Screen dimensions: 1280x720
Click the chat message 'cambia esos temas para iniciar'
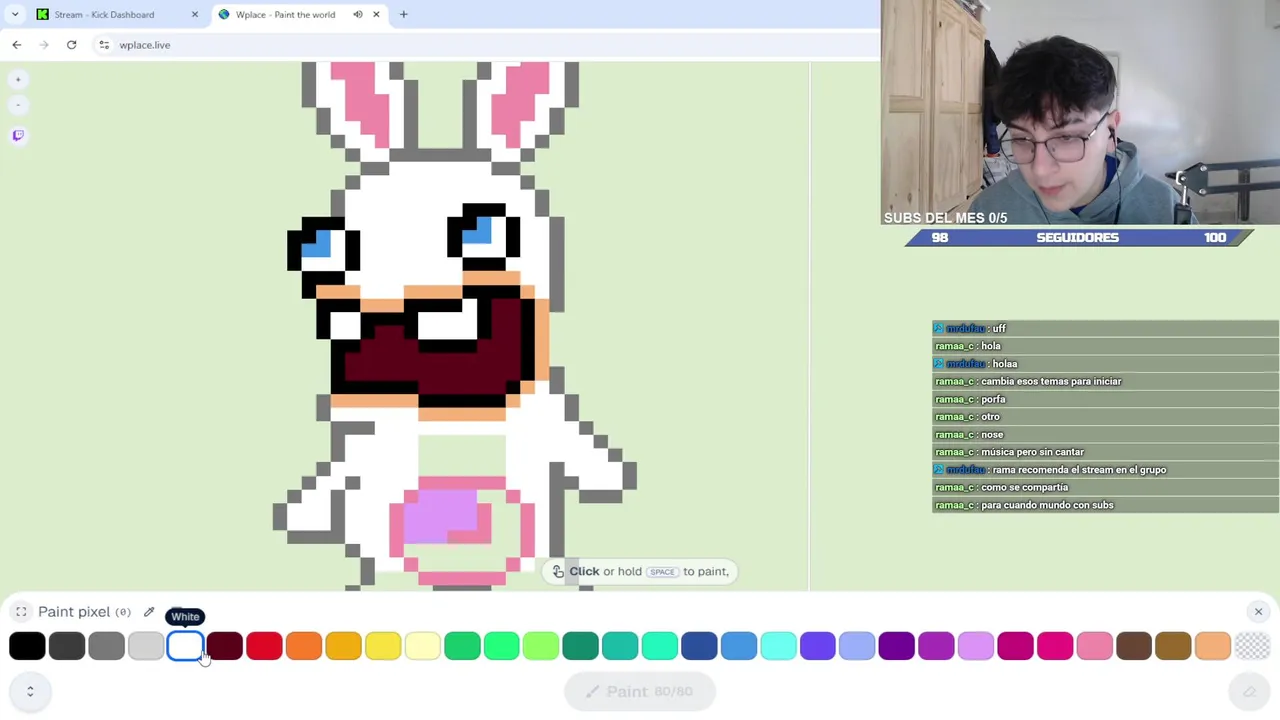click(x=1051, y=381)
